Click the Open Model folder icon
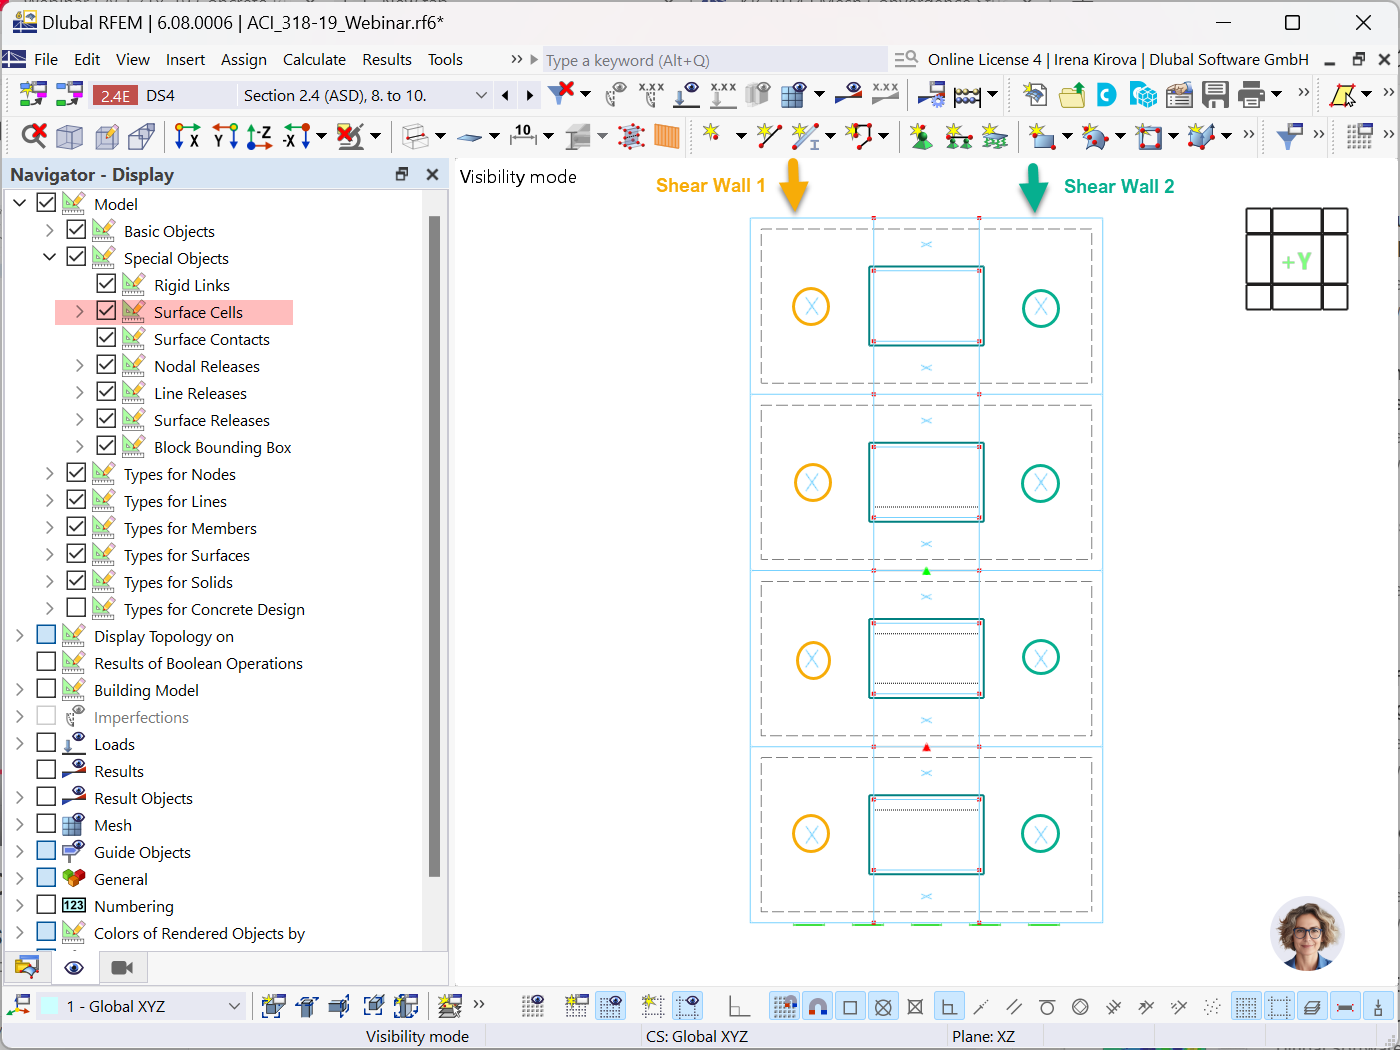The width and height of the screenshot is (1400, 1050). (x=1072, y=96)
